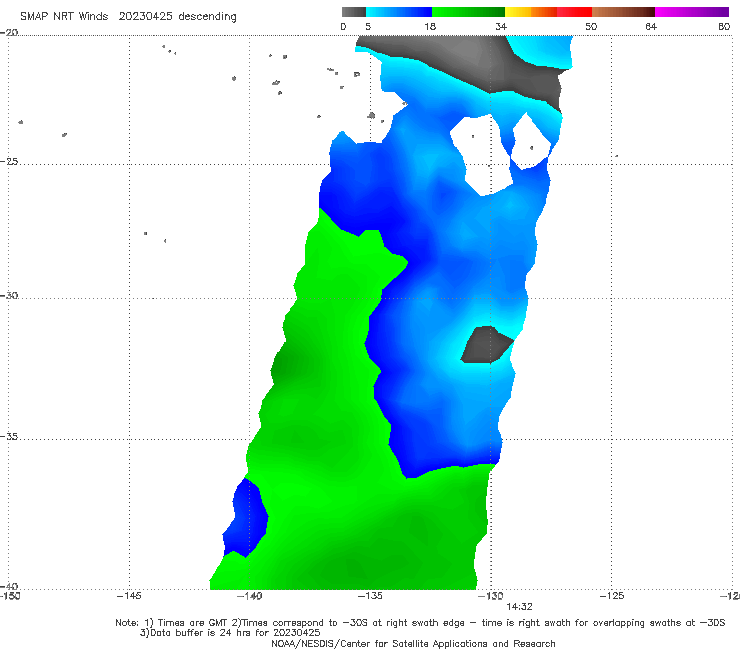Click the 'SMAP NRT Winds 20230425 descending' title
The height and width of the screenshot is (650, 740).
click(128, 17)
